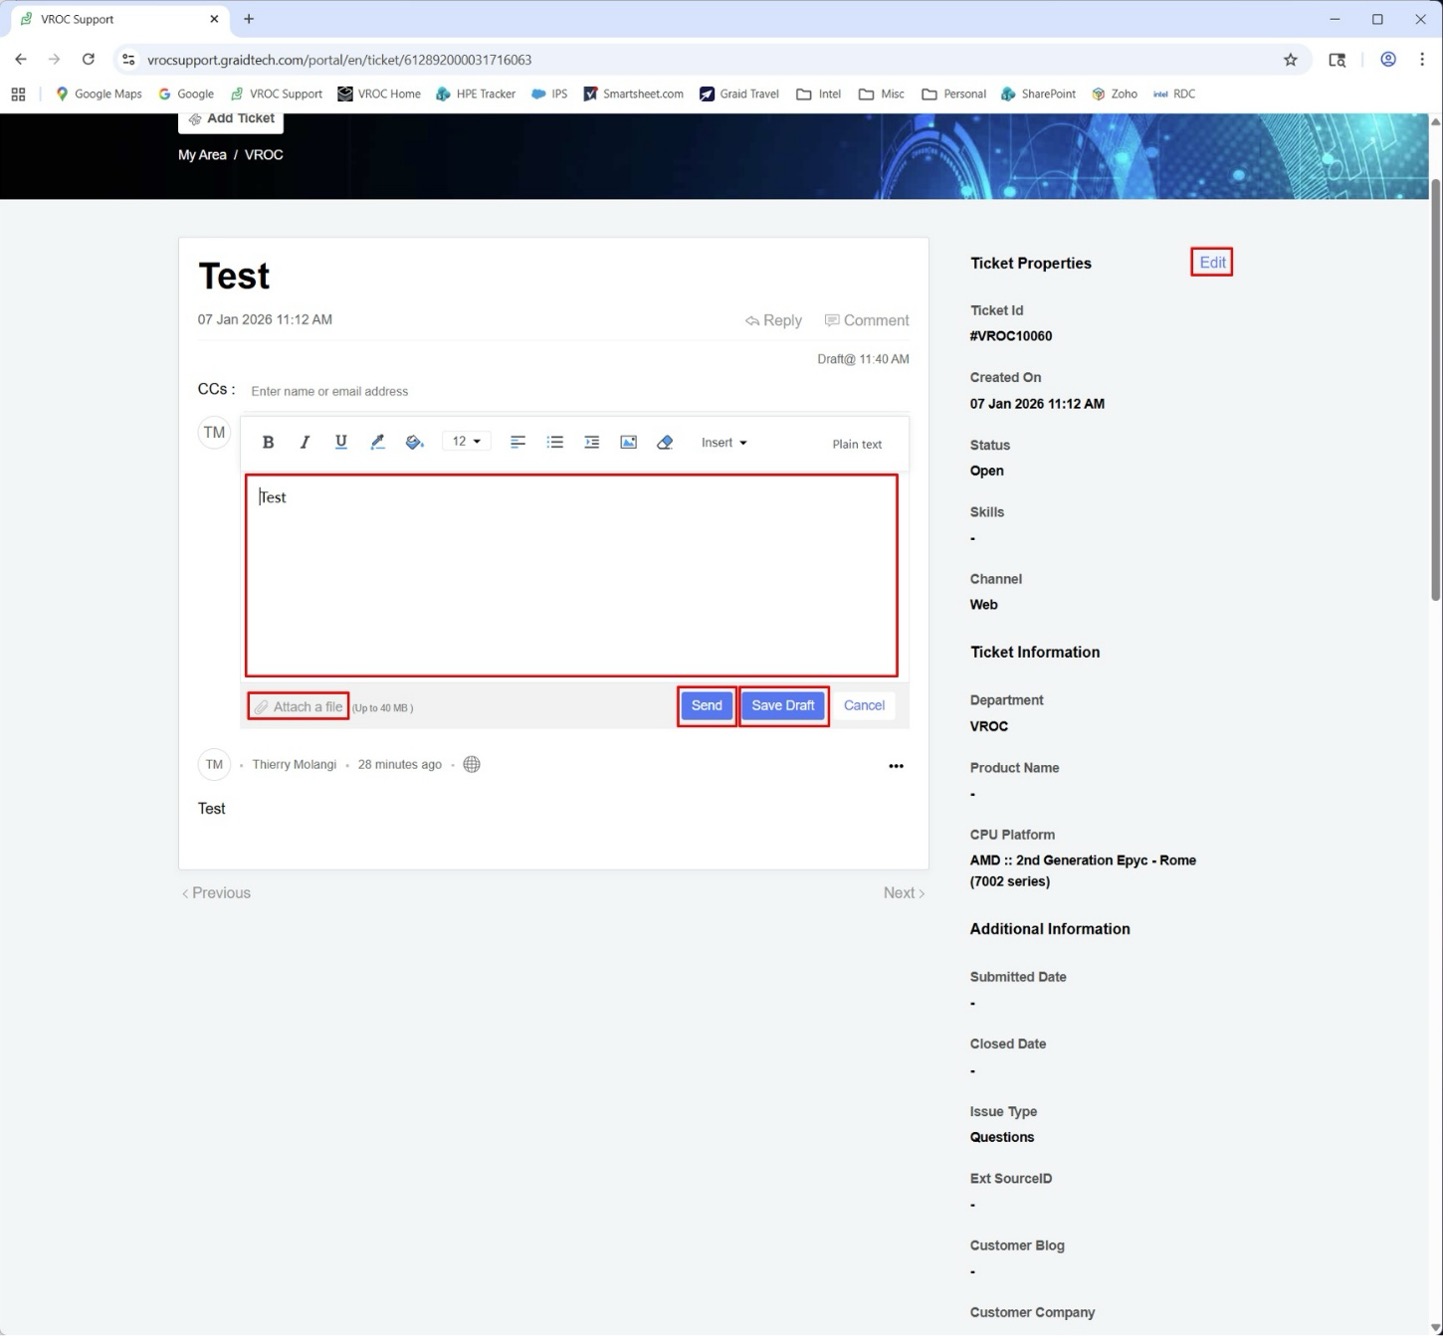
Task: Open the text alignment options
Action: click(518, 443)
